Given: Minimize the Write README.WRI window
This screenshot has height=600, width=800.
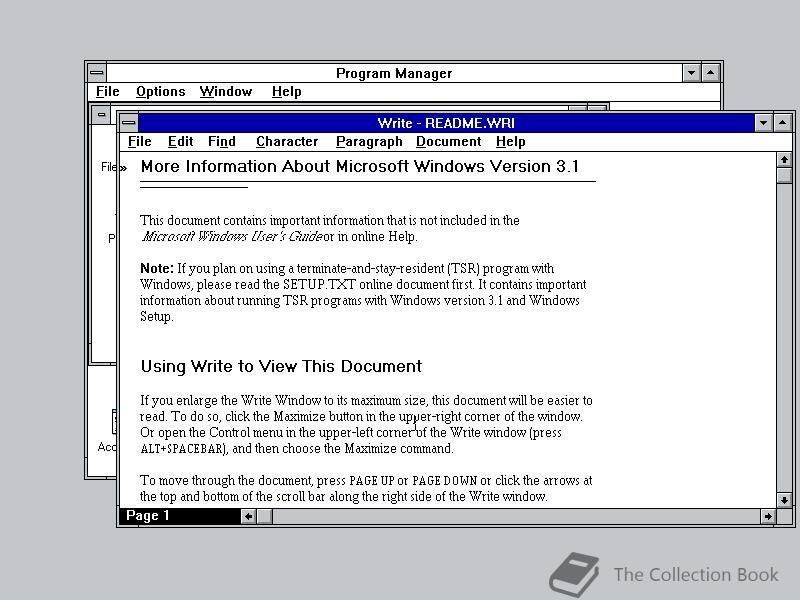Looking at the screenshot, I should (x=763, y=122).
